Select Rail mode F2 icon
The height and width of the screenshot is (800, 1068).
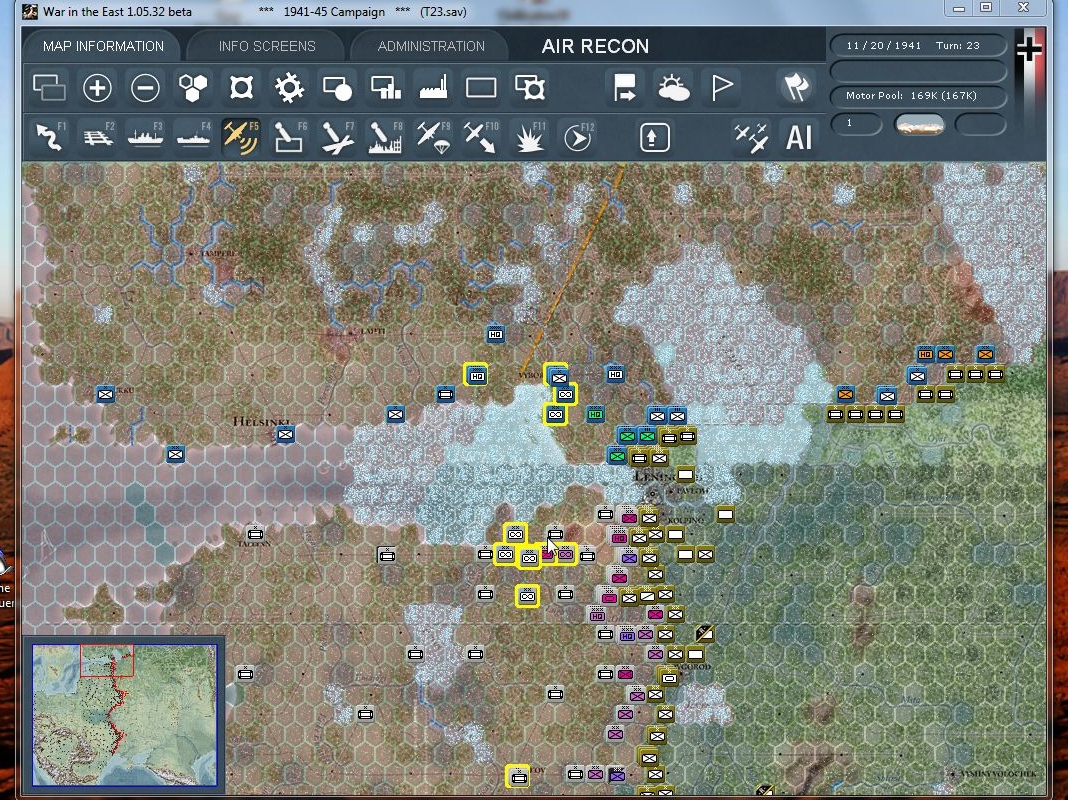97,137
